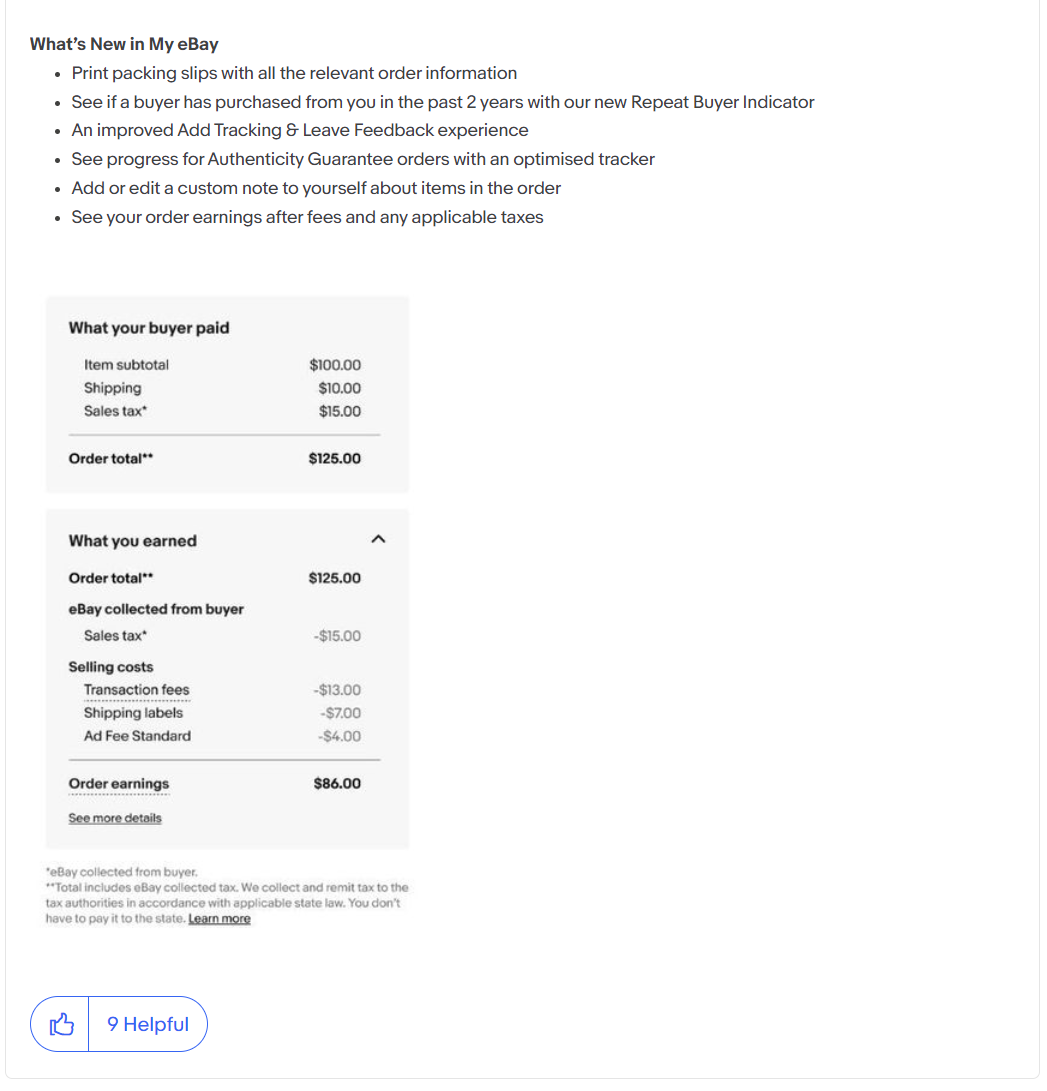This screenshot has width=1047, height=1091.
Task: Click the Ad Fee Standard line
Action: coord(137,736)
